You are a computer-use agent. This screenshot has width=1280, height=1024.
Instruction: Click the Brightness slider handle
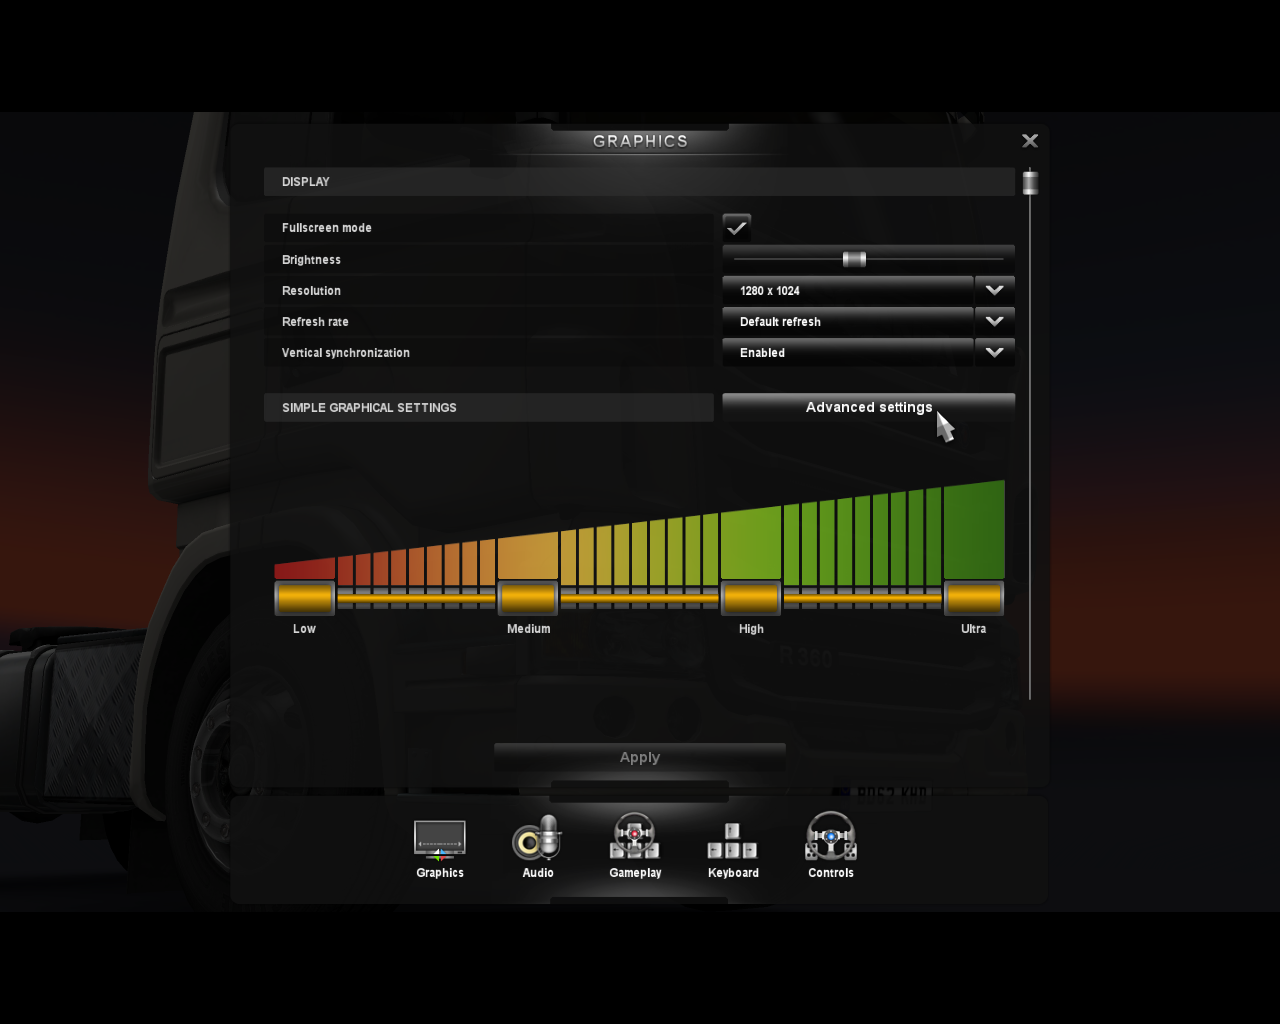pos(854,259)
